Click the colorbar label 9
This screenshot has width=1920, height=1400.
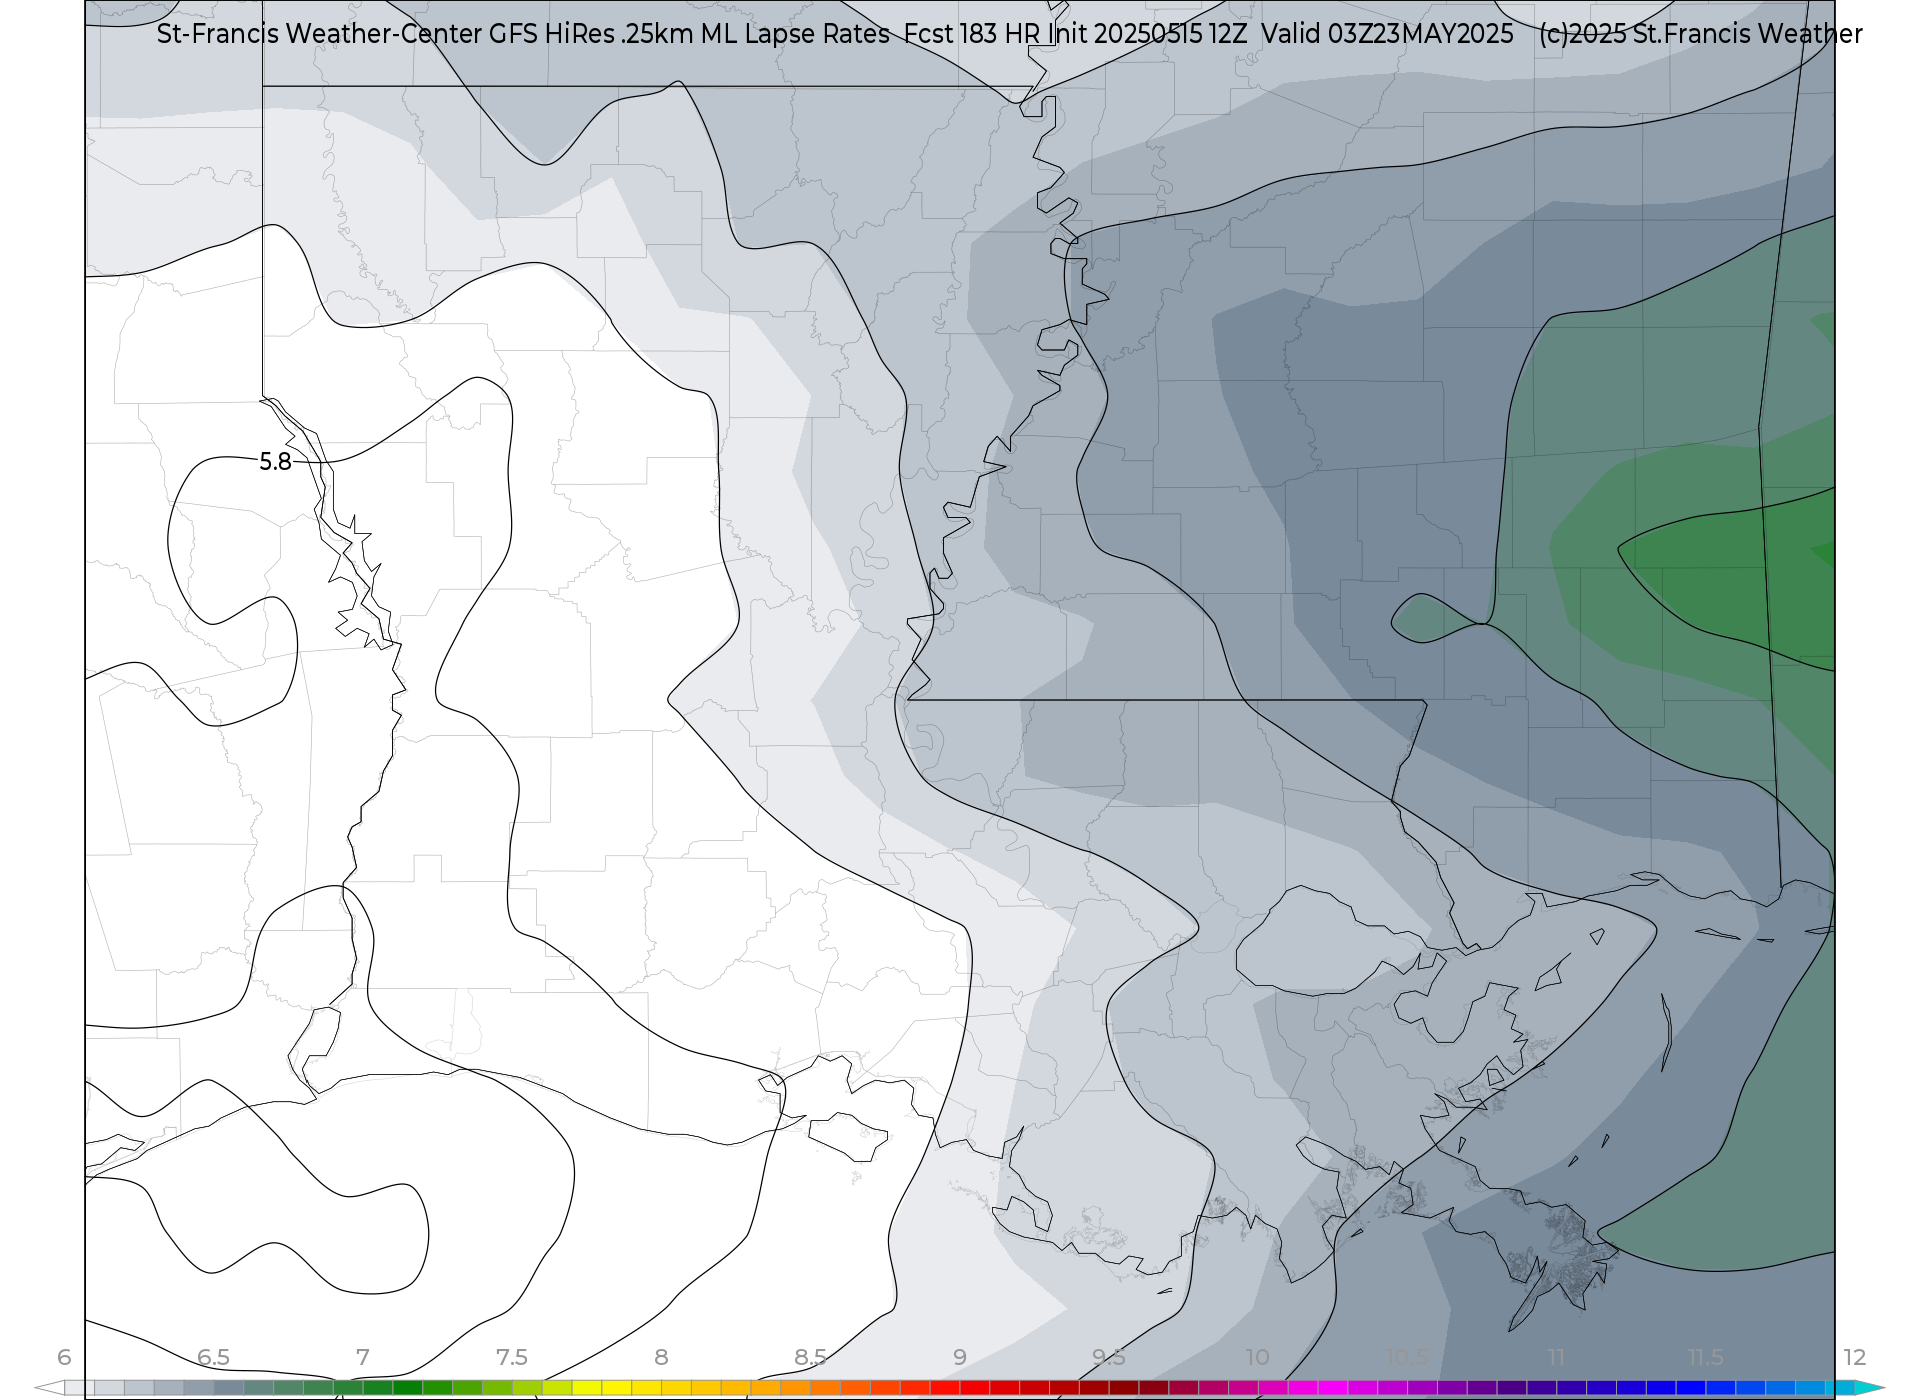(x=959, y=1357)
